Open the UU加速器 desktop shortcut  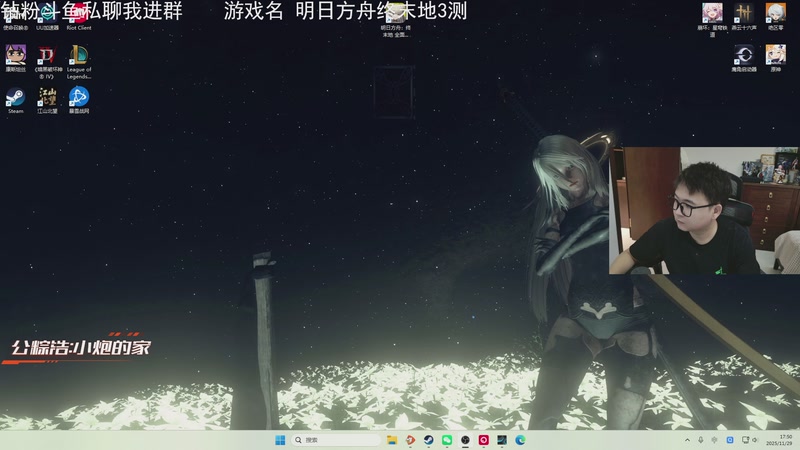pos(47,16)
